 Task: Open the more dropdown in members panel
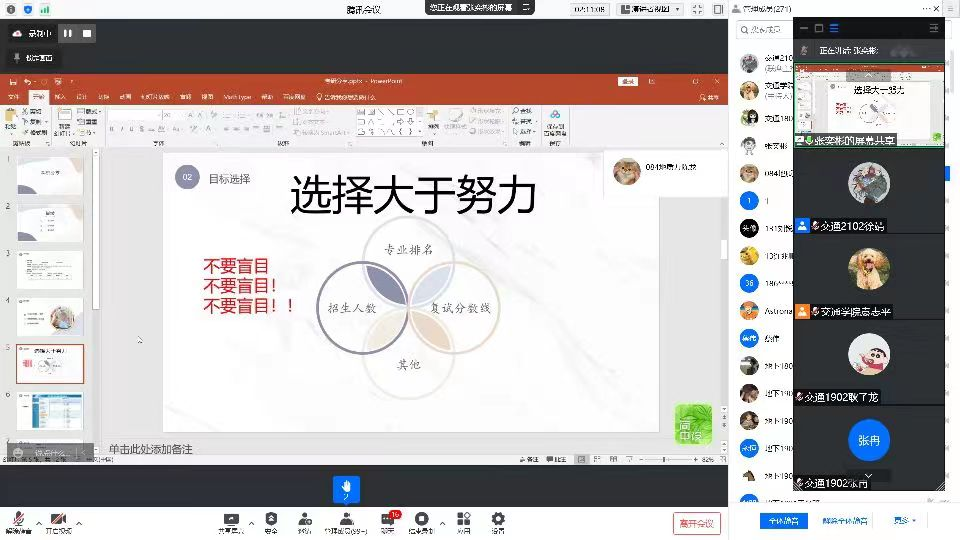pyautogui.click(x=905, y=521)
